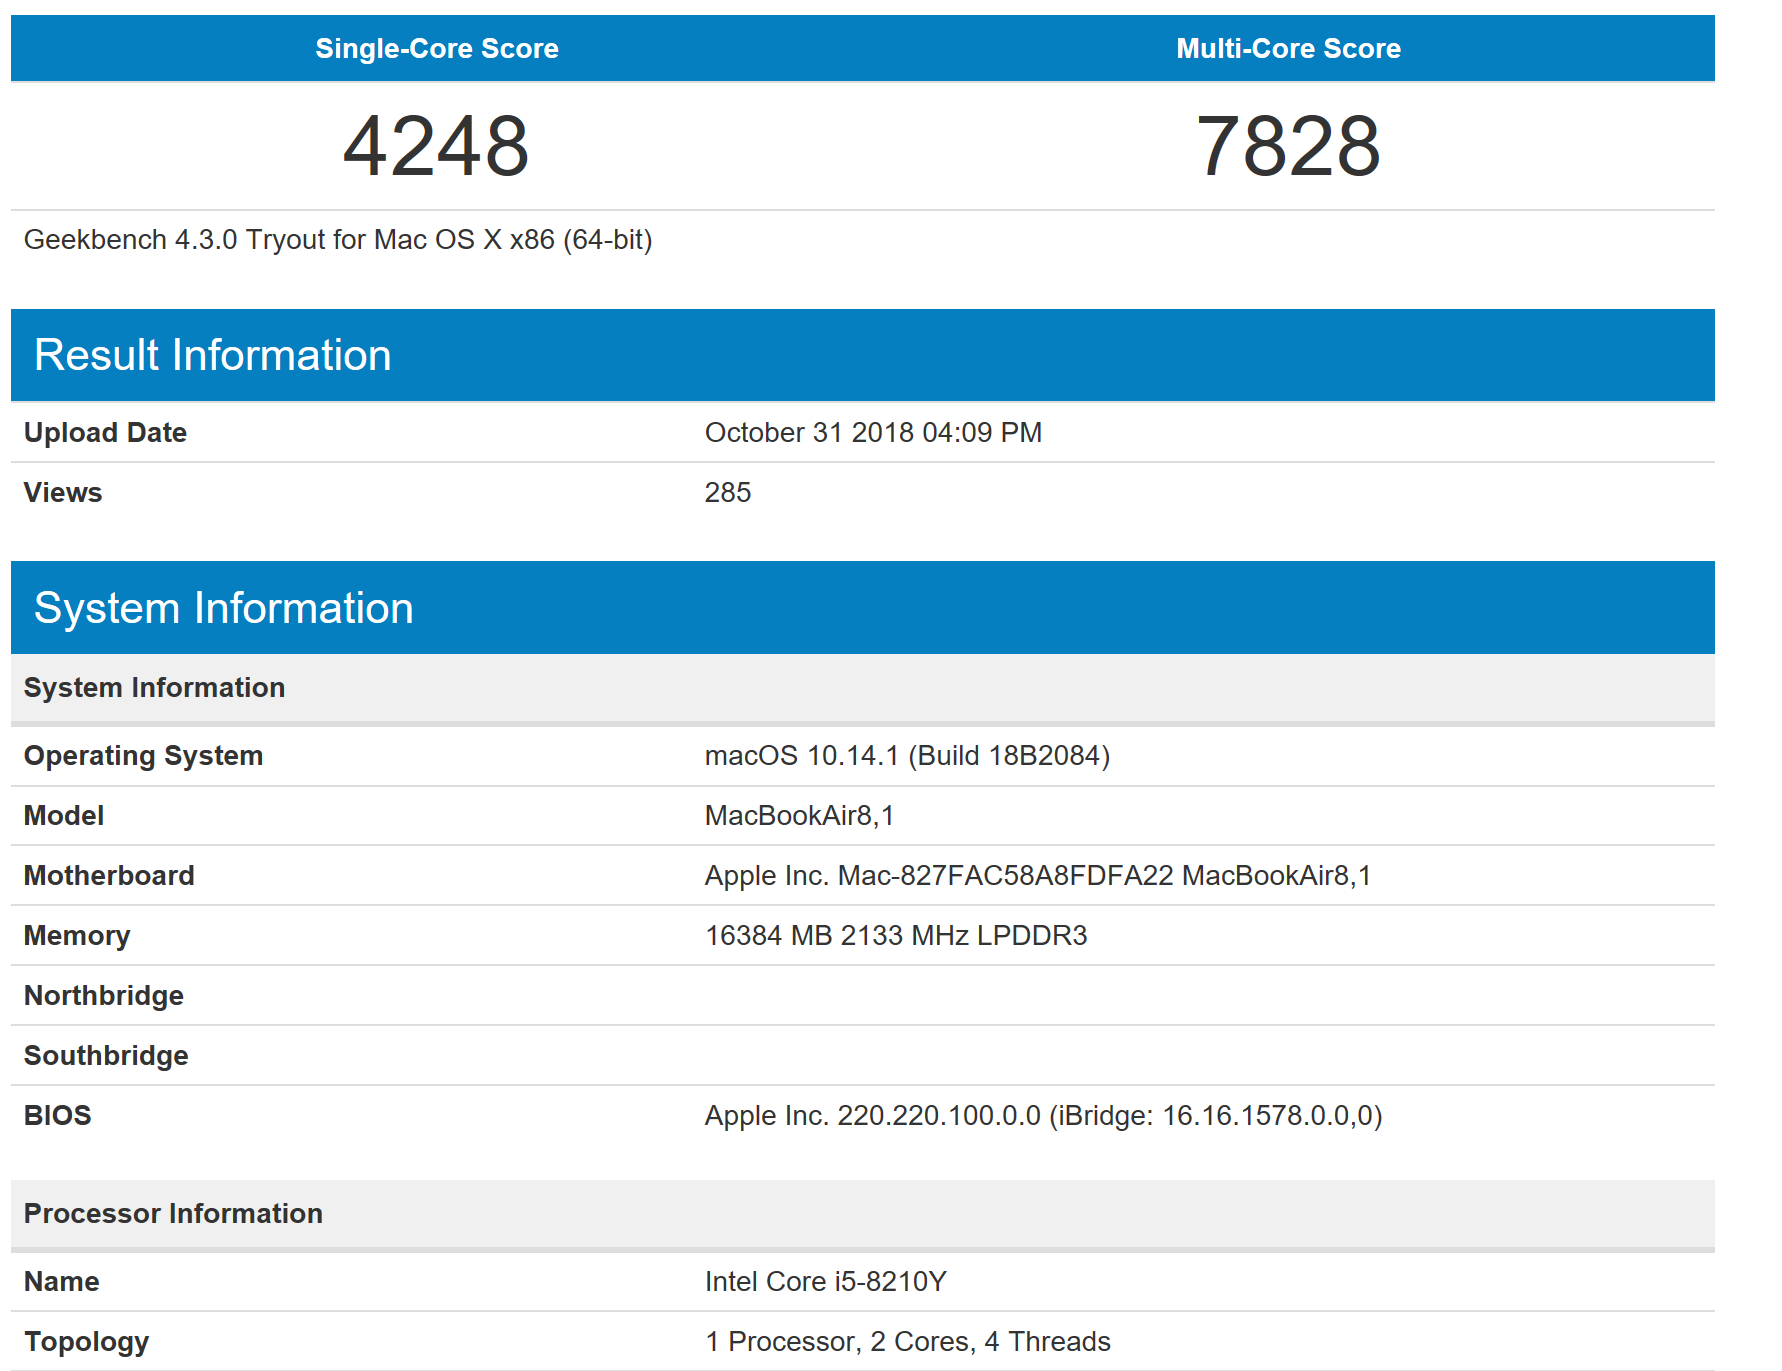
Task: Click the "Single-Core Score" header text
Action: 437,48
